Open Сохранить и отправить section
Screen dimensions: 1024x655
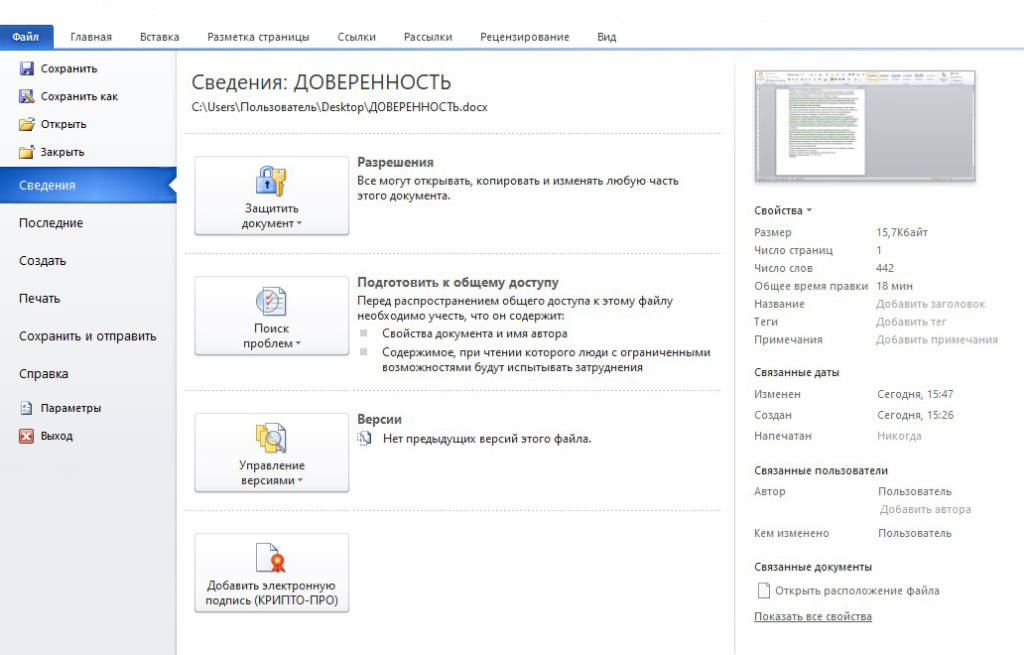coord(88,336)
